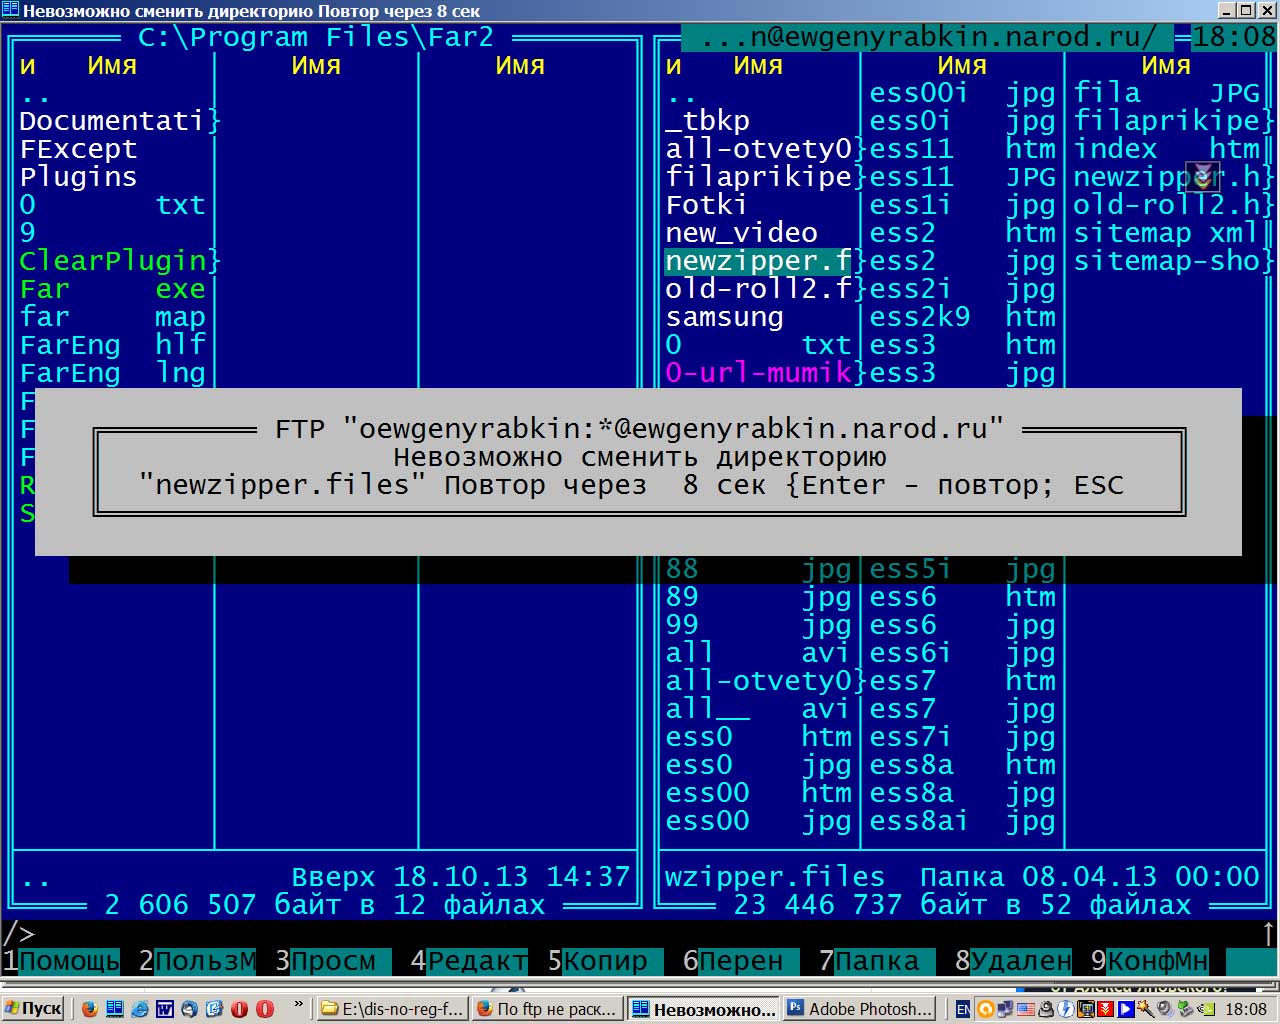The image size is (1280, 1024).
Task: Select the pink 0-url-mumik entry
Action: (x=758, y=373)
